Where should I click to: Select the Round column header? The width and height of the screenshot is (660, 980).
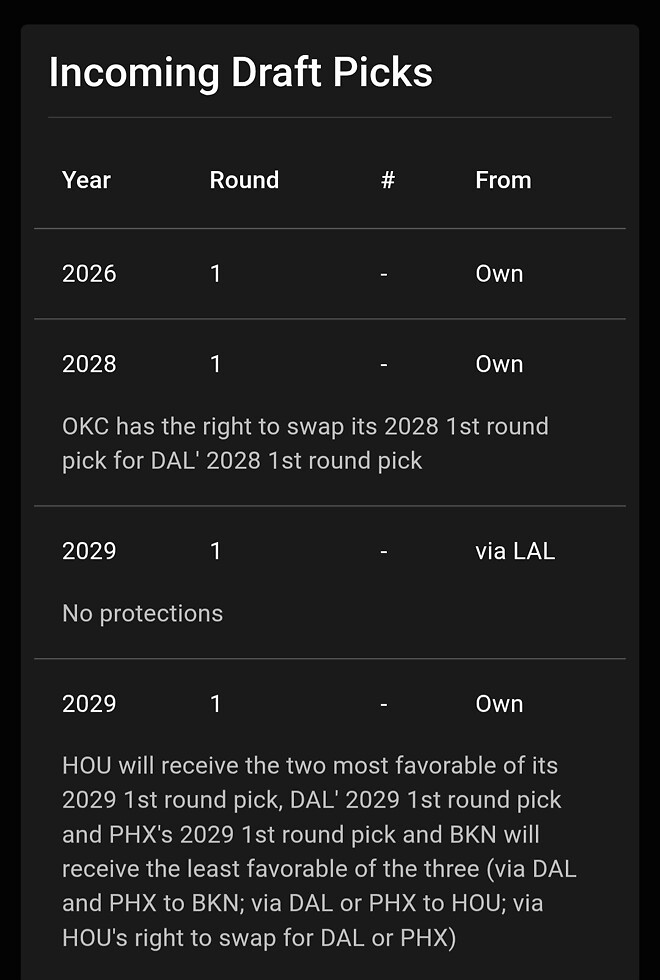pos(244,180)
